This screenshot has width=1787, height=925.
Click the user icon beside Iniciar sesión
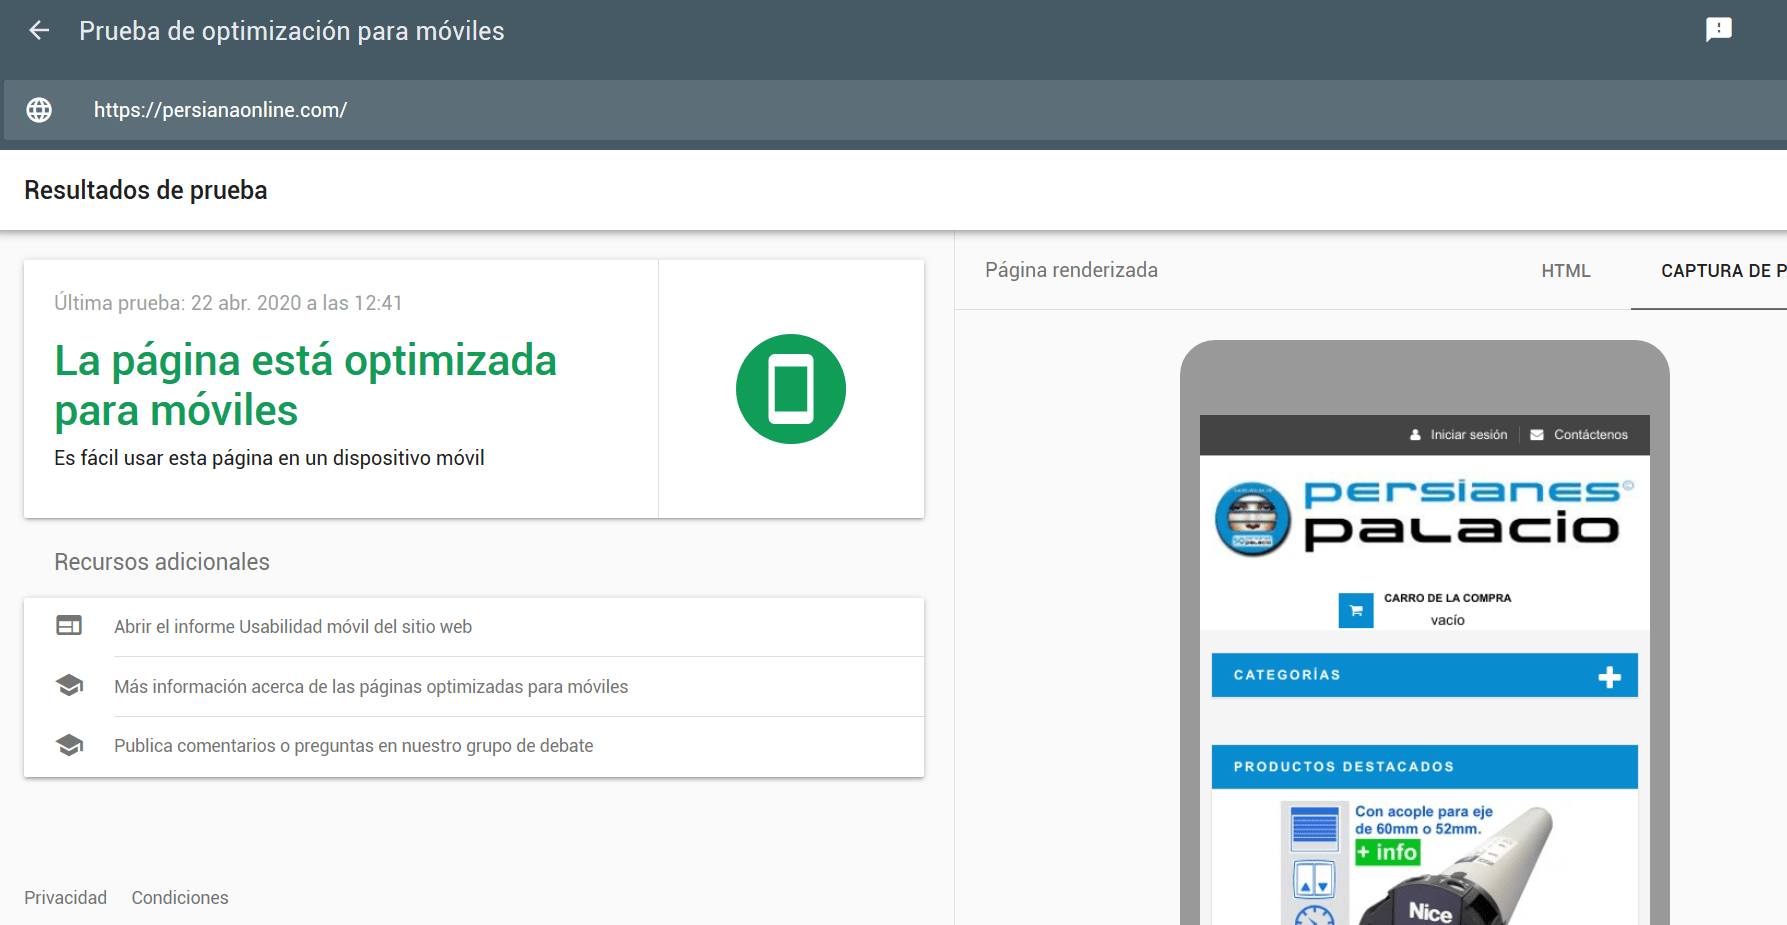1415,435
